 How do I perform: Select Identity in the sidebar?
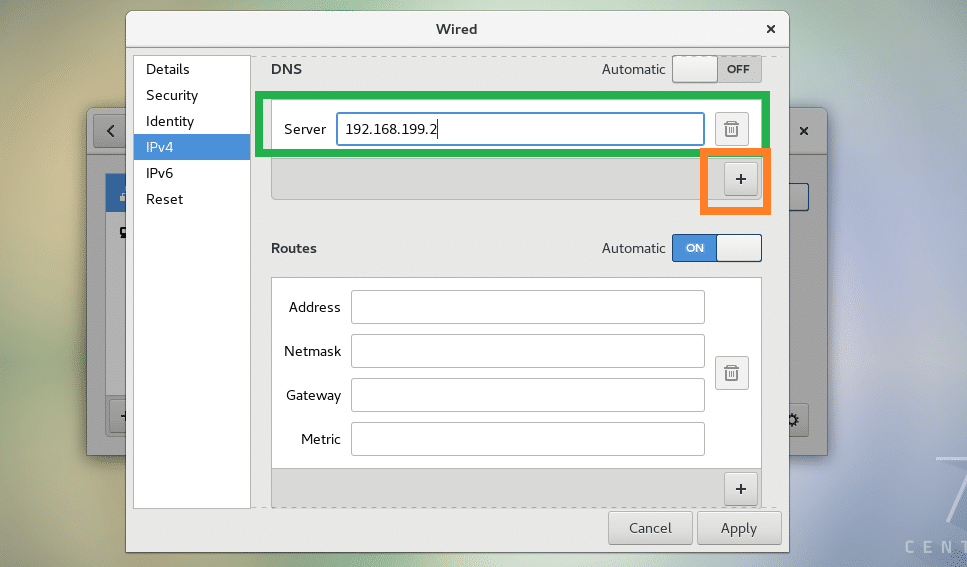tap(170, 121)
